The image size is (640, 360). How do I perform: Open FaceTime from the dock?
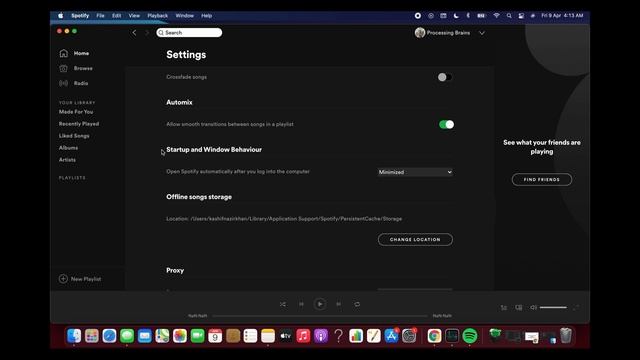pos(198,336)
